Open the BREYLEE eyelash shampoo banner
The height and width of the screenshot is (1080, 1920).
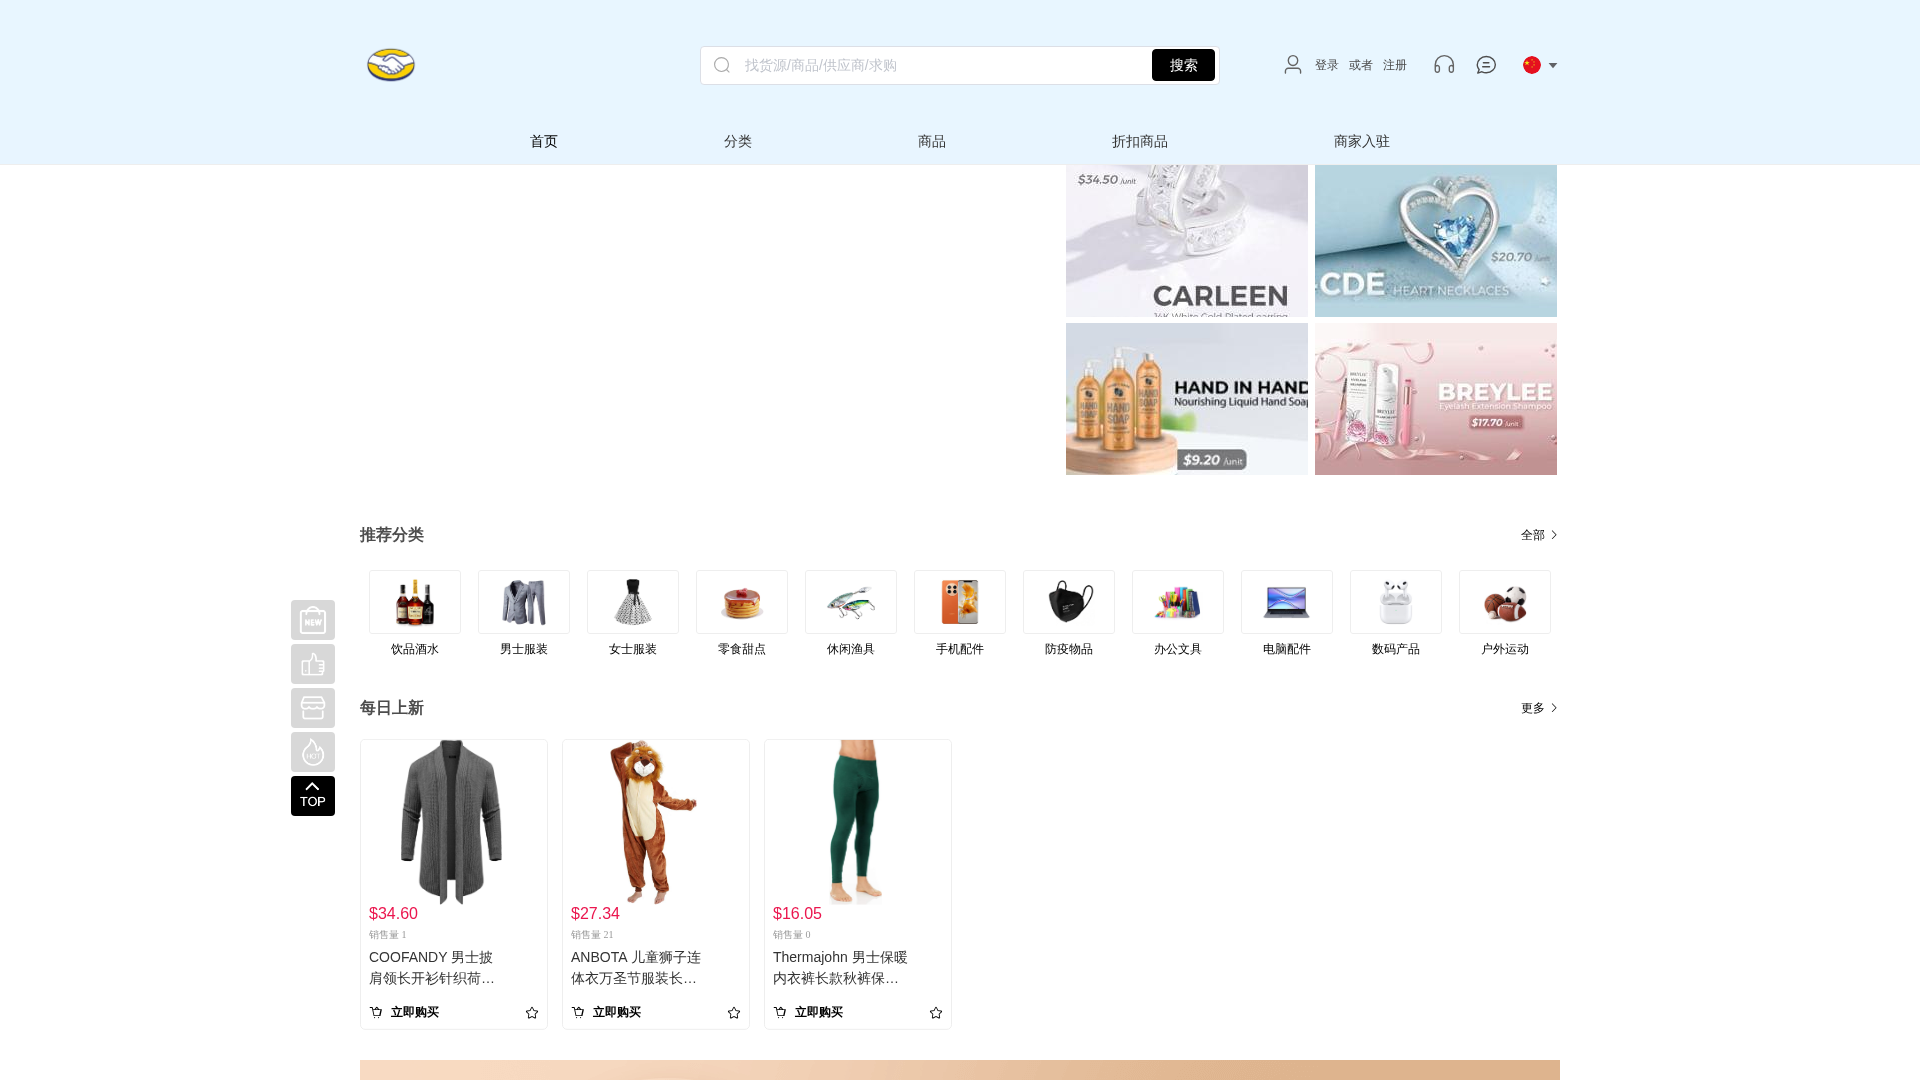1436,399
